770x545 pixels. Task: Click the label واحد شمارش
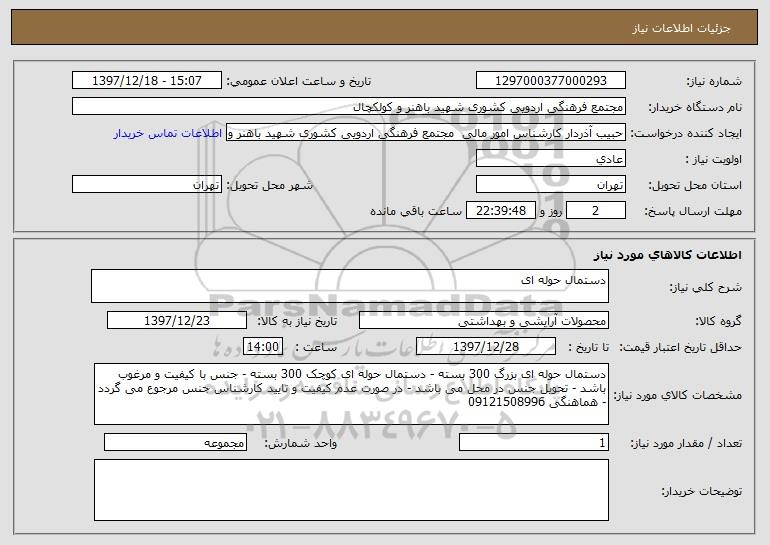coord(301,443)
